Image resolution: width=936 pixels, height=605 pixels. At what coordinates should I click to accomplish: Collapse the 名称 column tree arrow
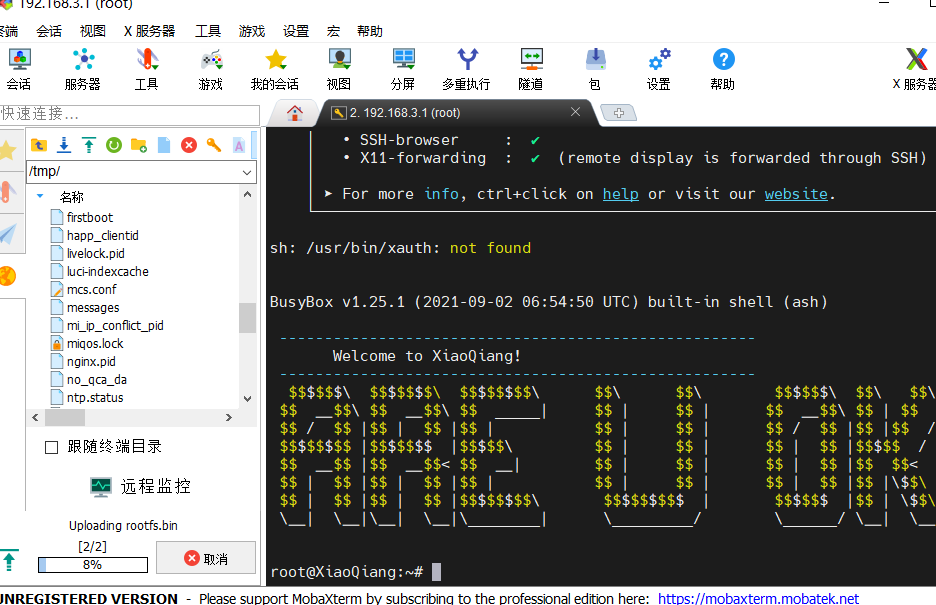[x=40, y=197]
